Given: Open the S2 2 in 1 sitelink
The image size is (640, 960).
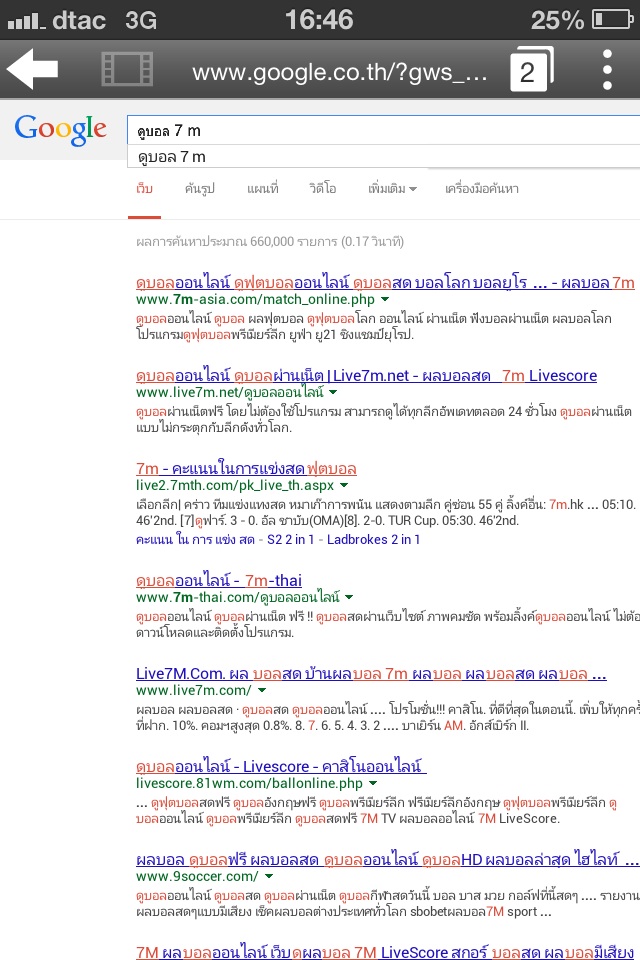Looking at the screenshot, I should pyautogui.click(x=290, y=539).
